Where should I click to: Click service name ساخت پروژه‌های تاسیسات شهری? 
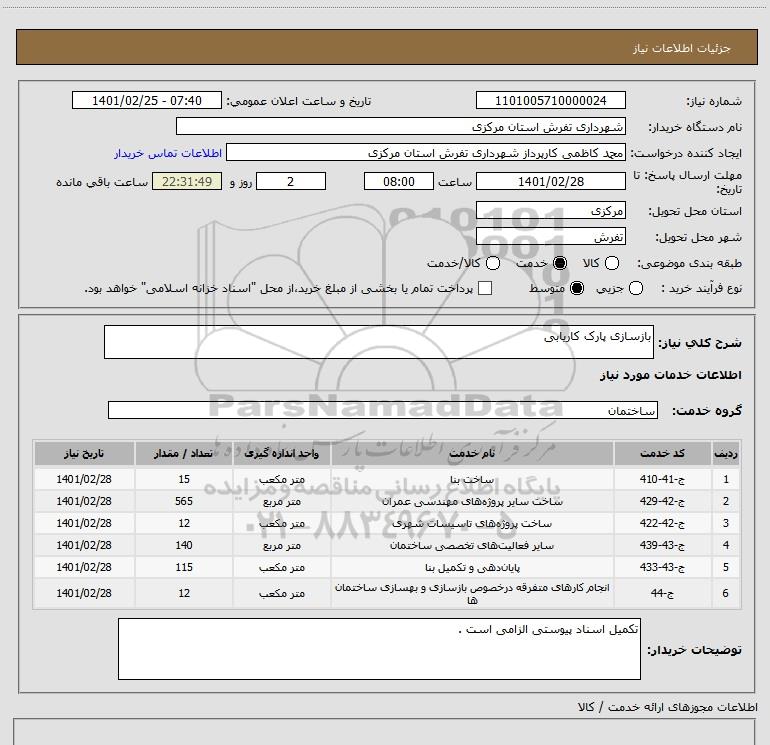coord(472,524)
